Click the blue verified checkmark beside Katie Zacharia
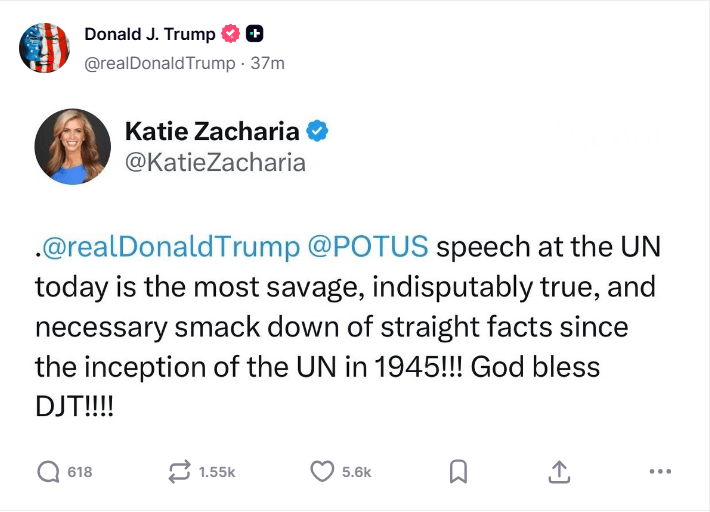The width and height of the screenshot is (710, 512). click(x=317, y=131)
